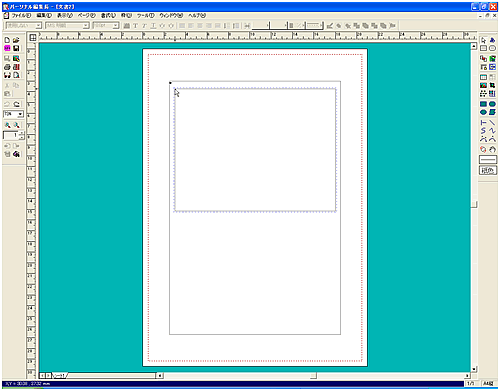The height and width of the screenshot is (389, 500).
Task: Select the filled ellipse shape tool
Action: click(x=483, y=112)
